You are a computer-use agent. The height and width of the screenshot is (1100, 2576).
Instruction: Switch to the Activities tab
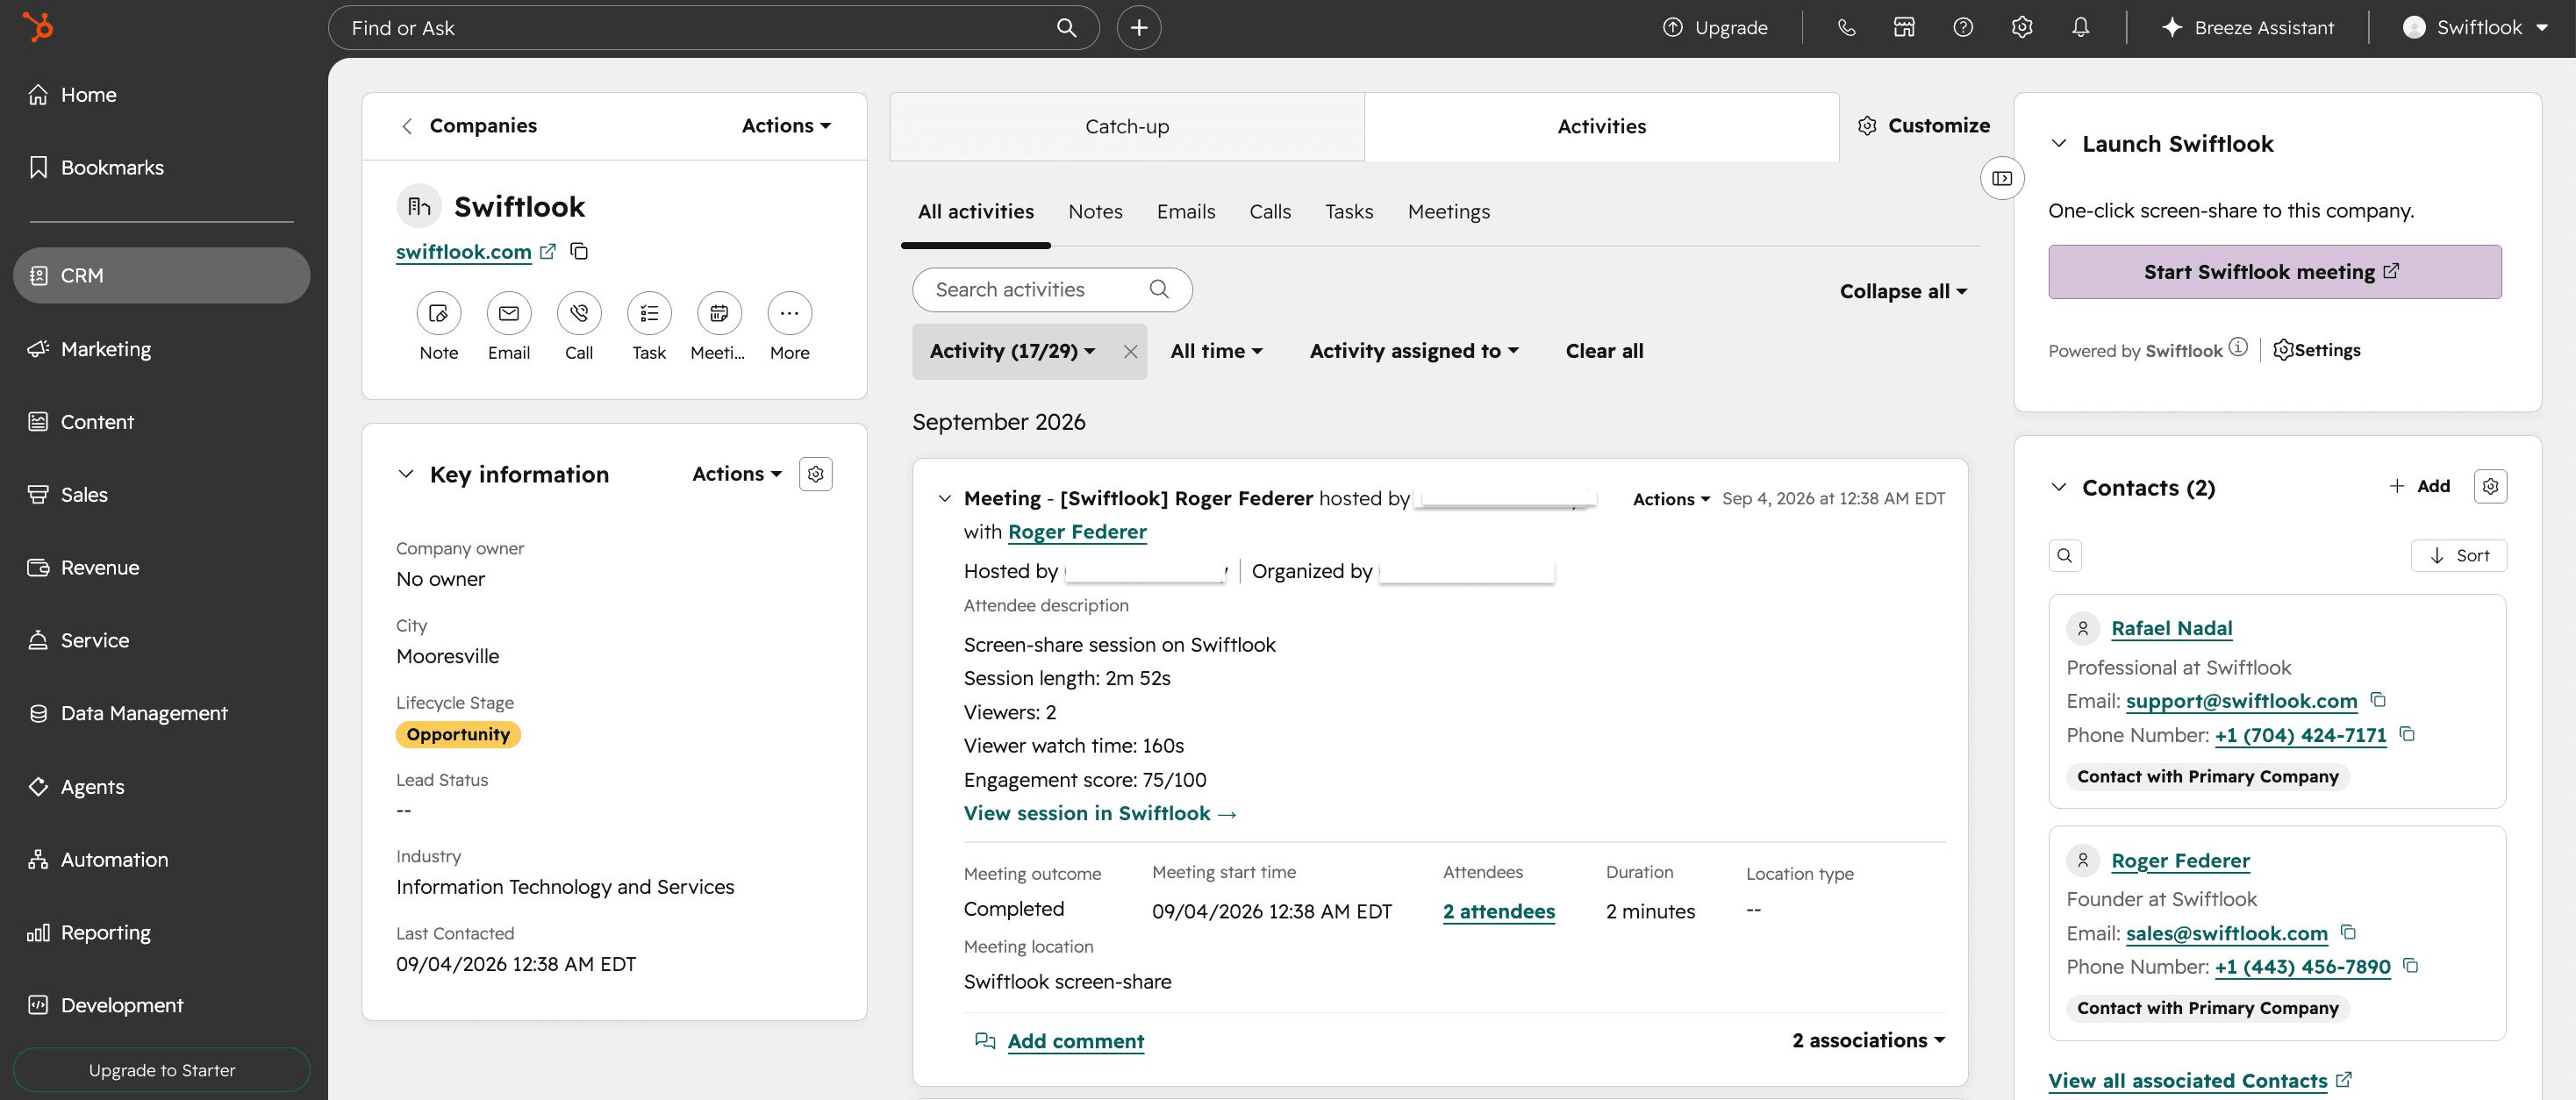1601,127
